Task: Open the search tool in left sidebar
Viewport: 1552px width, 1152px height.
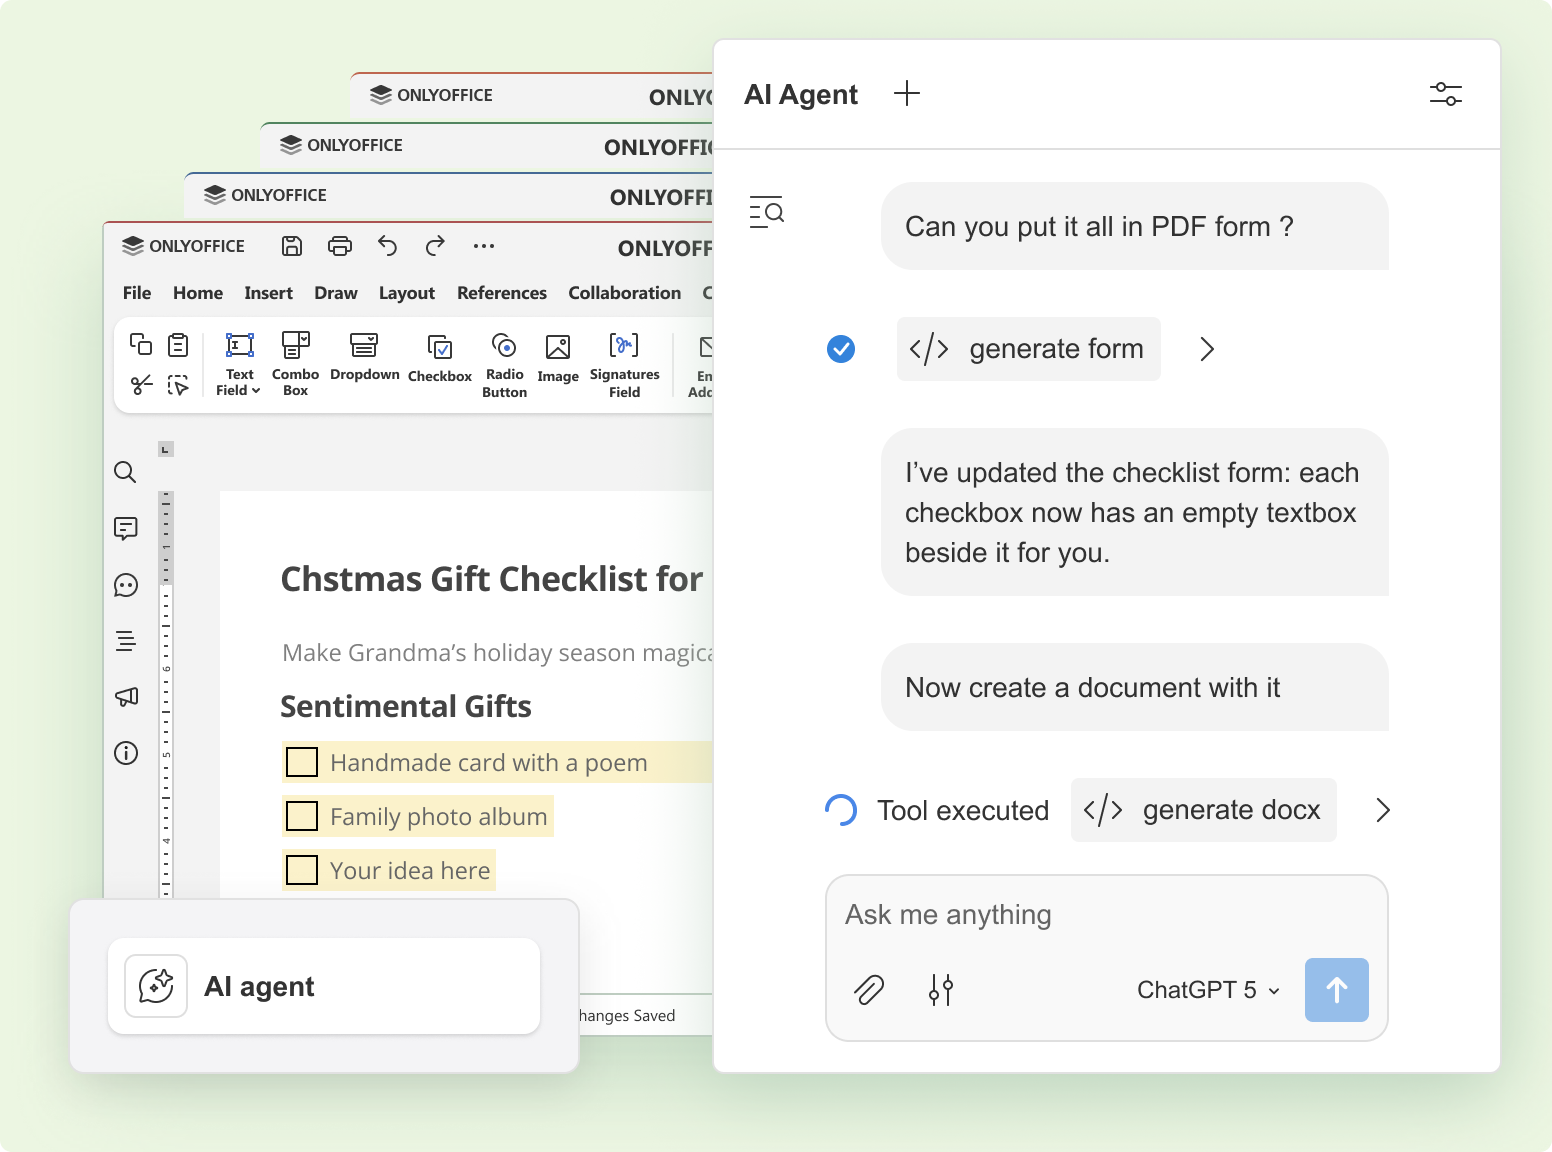Action: tap(125, 472)
